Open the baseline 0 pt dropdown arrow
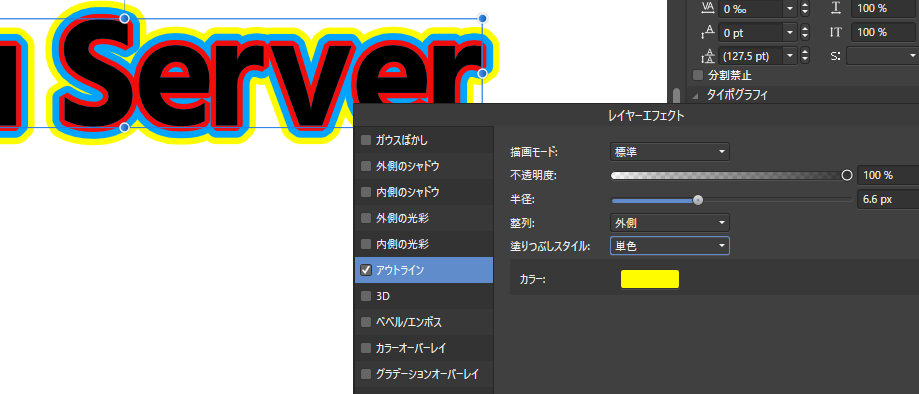The width and height of the screenshot is (919, 394). point(790,32)
